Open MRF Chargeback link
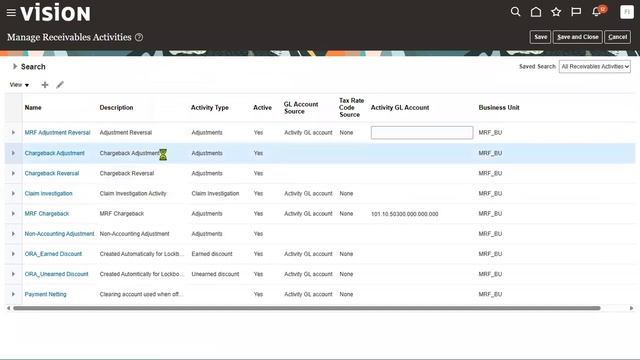This screenshot has height=360, width=640. pyautogui.click(x=47, y=213)
